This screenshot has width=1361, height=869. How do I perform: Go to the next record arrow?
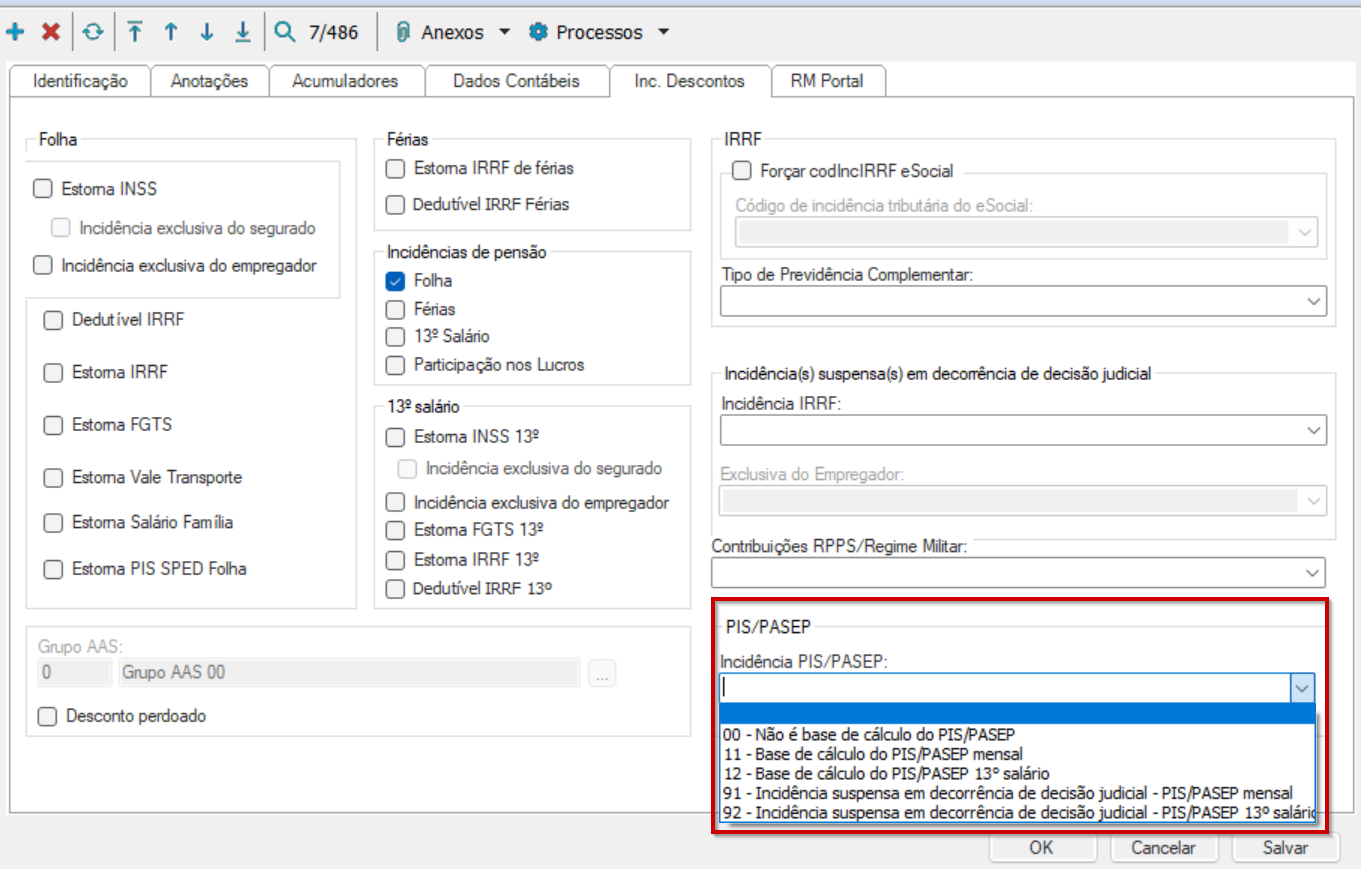[207, 33]
